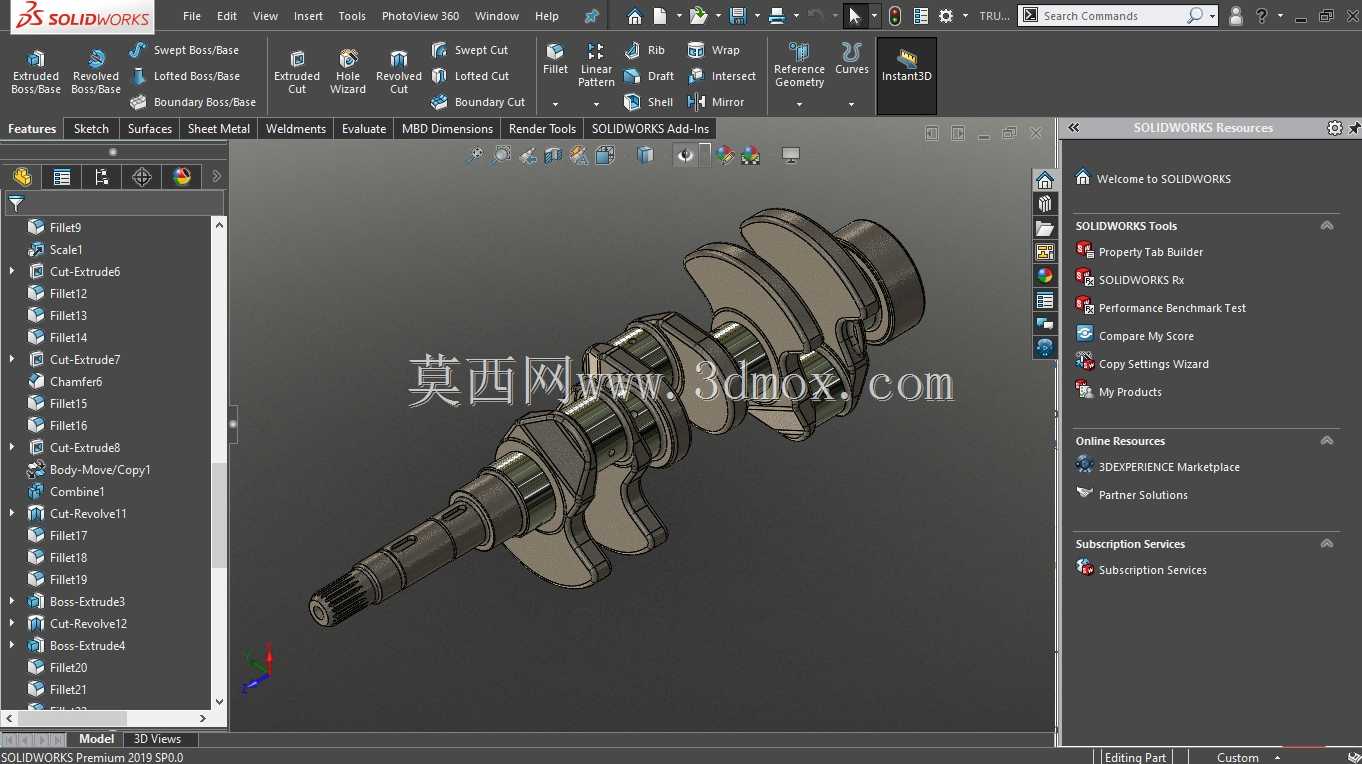
Task: Select the Rib tool
Action: coord(645,50)
